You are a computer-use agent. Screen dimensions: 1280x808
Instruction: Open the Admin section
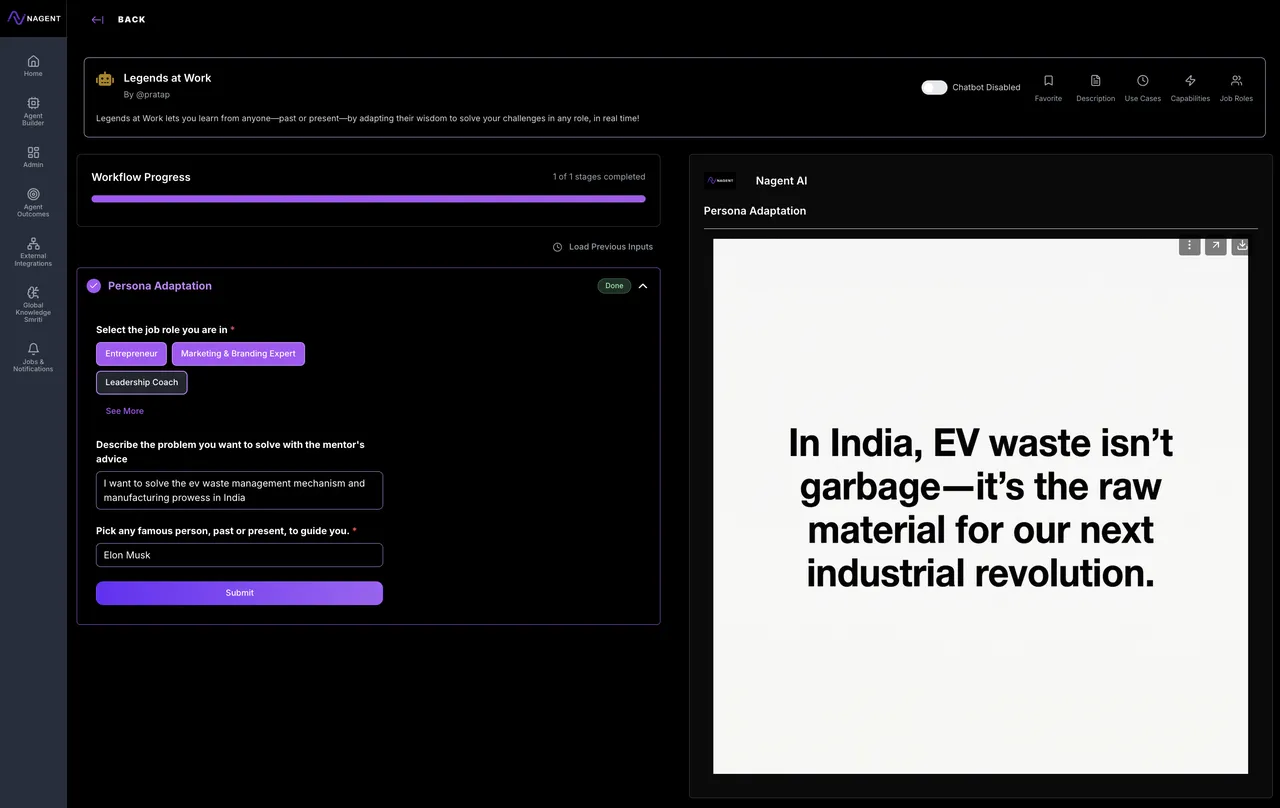pyautogui.click(x=33, y=157)
